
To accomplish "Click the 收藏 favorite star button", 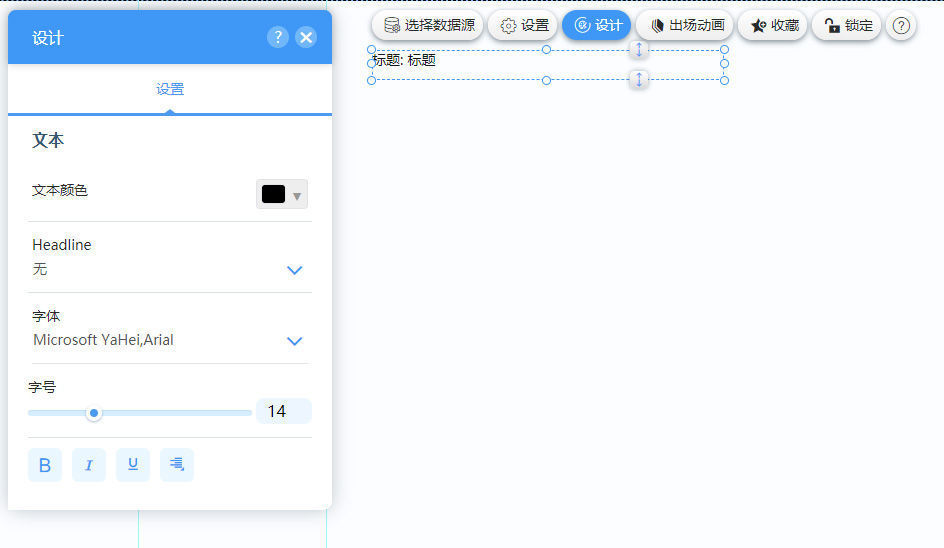I will coord(773,25).
